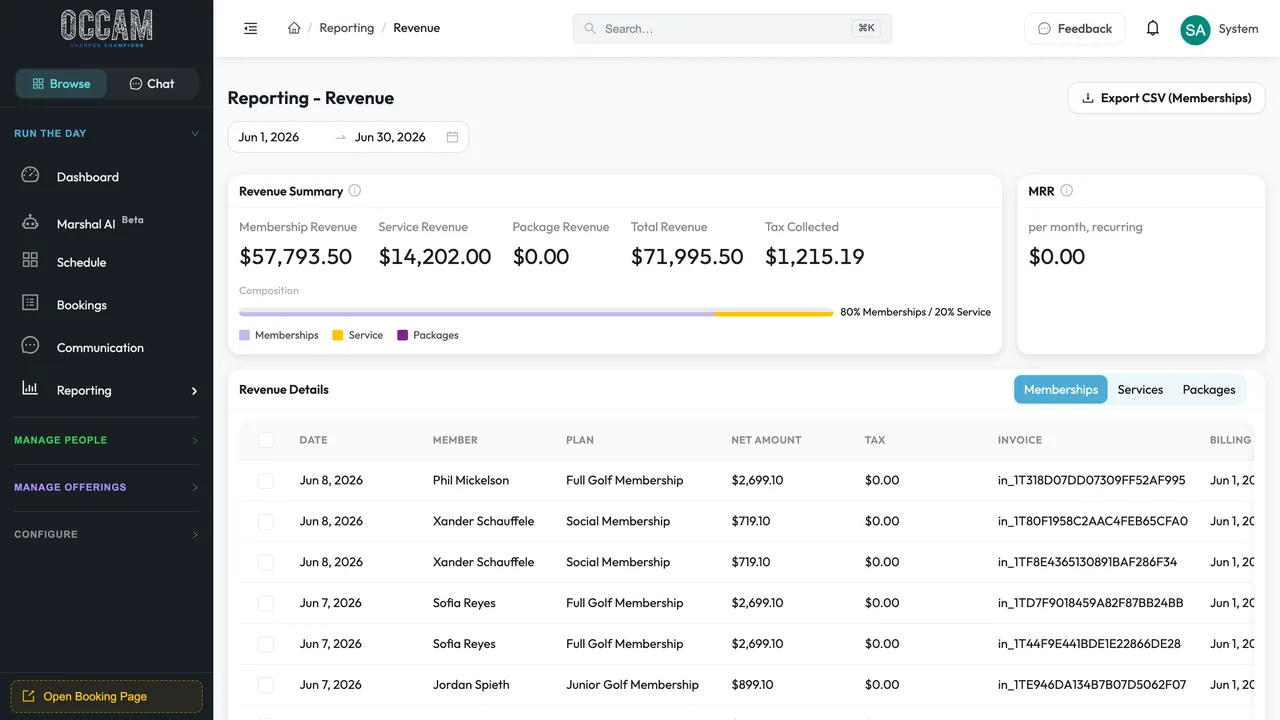1280x720 pixels.
Task: Click the MEMBER column header
Action: (x=455, y=440)
